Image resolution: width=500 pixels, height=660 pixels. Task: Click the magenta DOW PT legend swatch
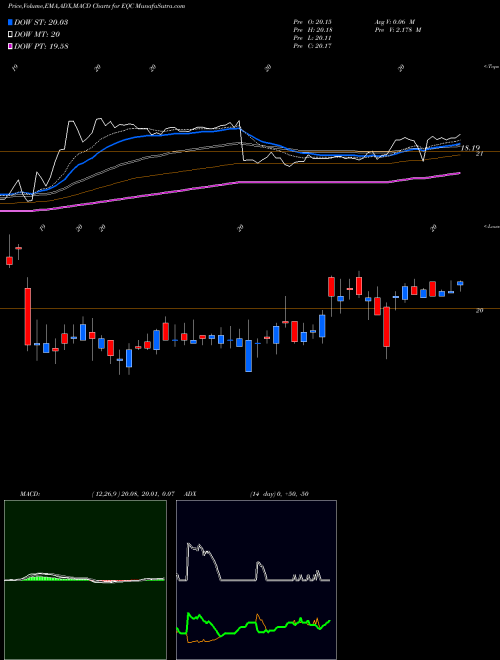[x=10, y=46]
